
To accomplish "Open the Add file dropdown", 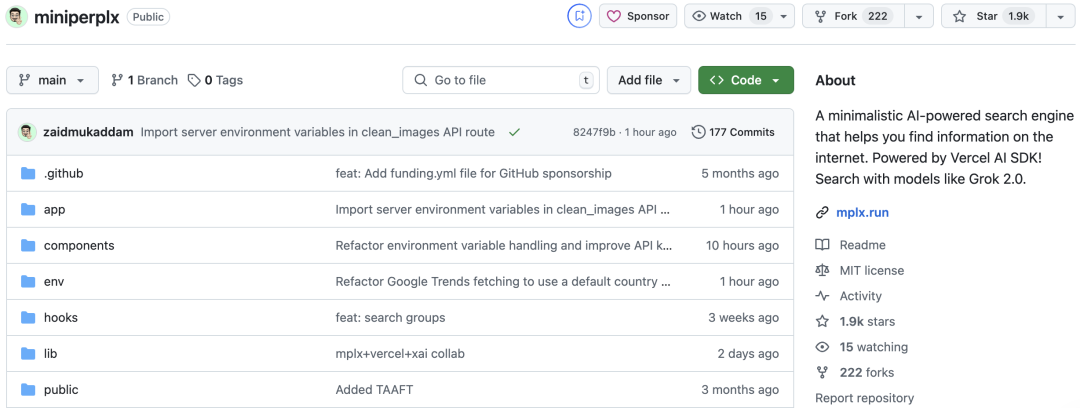I will (x=648, y=80).
